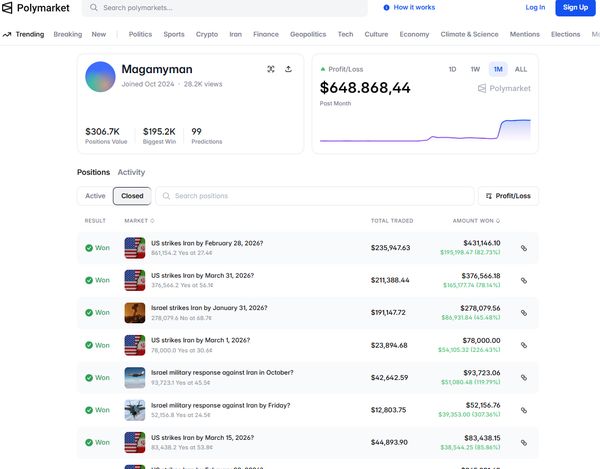The width and height of the screenshot is (600, 469).
Task: Open Israel military response in October market
Action: pyautogui.click(x=222, y=373)
